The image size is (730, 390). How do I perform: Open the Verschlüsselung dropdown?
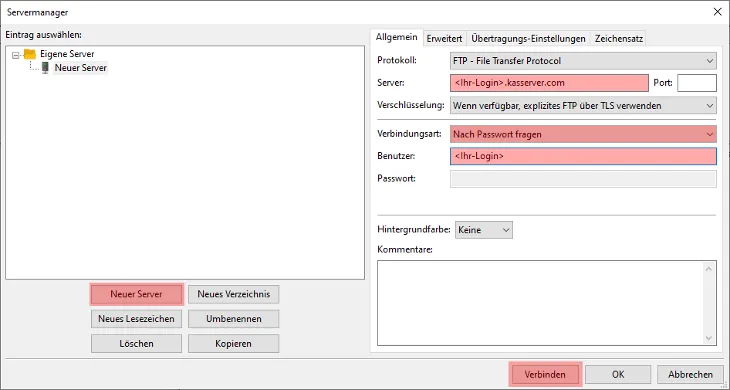(583, 106)
